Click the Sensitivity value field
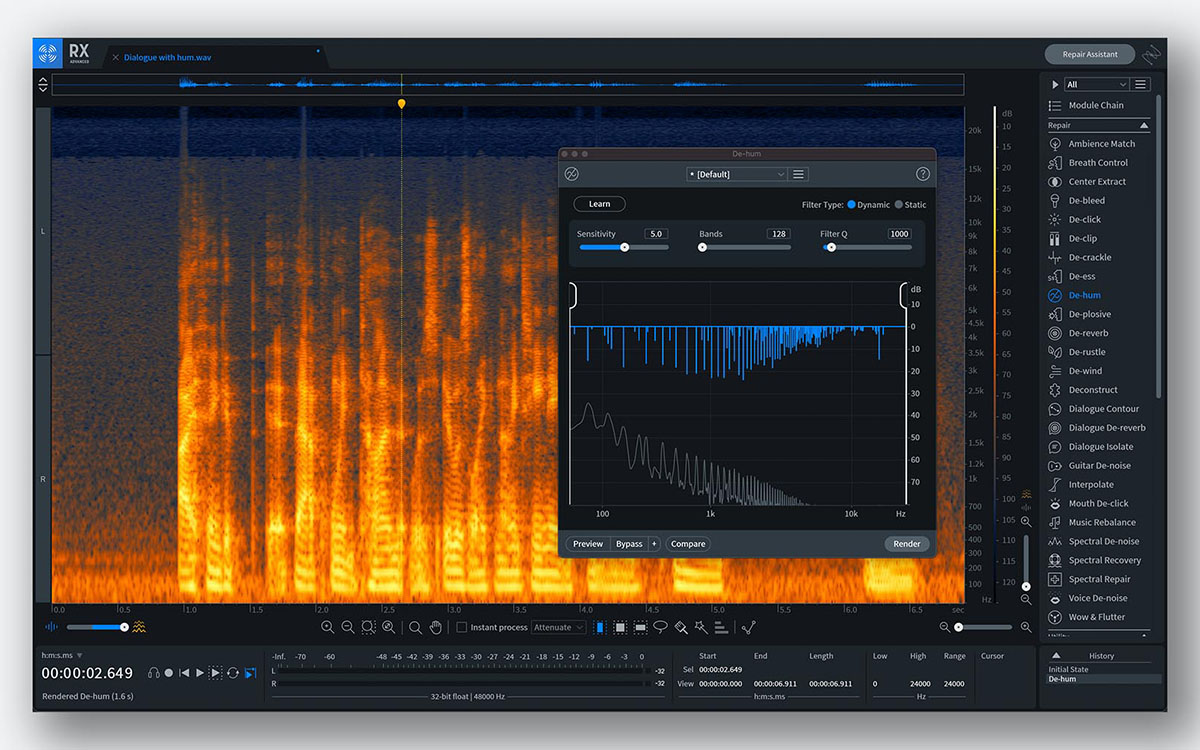1200x750 pixels. coord(656,234)
